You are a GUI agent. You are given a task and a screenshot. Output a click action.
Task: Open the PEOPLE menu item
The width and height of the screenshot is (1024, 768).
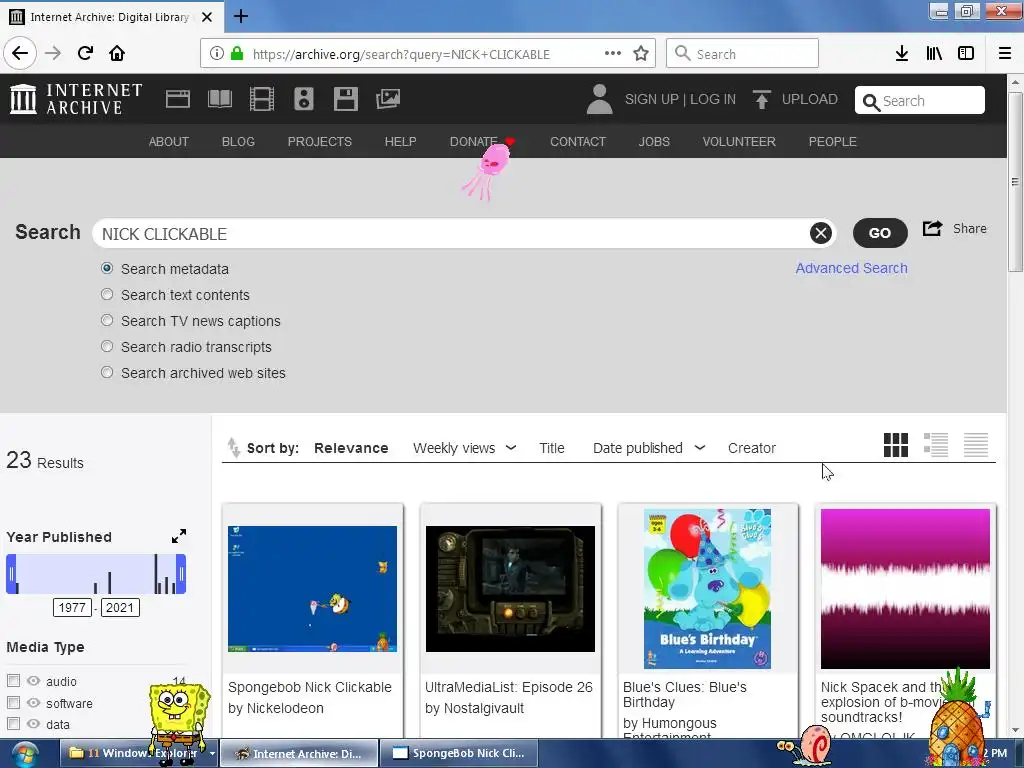click(832, 142)
